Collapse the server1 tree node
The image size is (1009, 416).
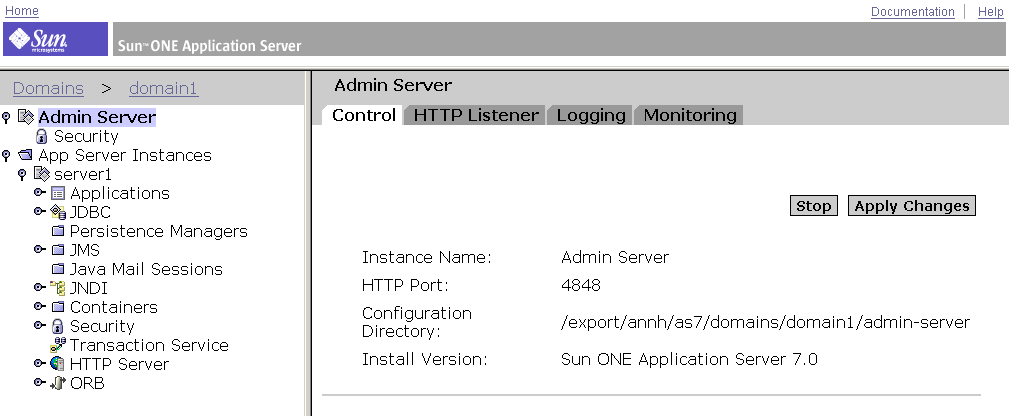[23, 175]
